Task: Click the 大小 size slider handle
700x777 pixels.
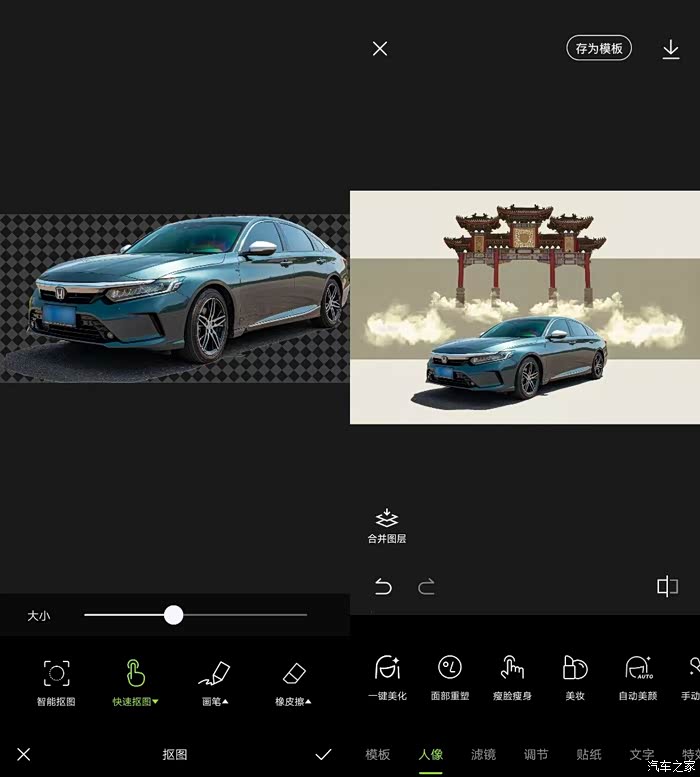Action: pos(173,615)
